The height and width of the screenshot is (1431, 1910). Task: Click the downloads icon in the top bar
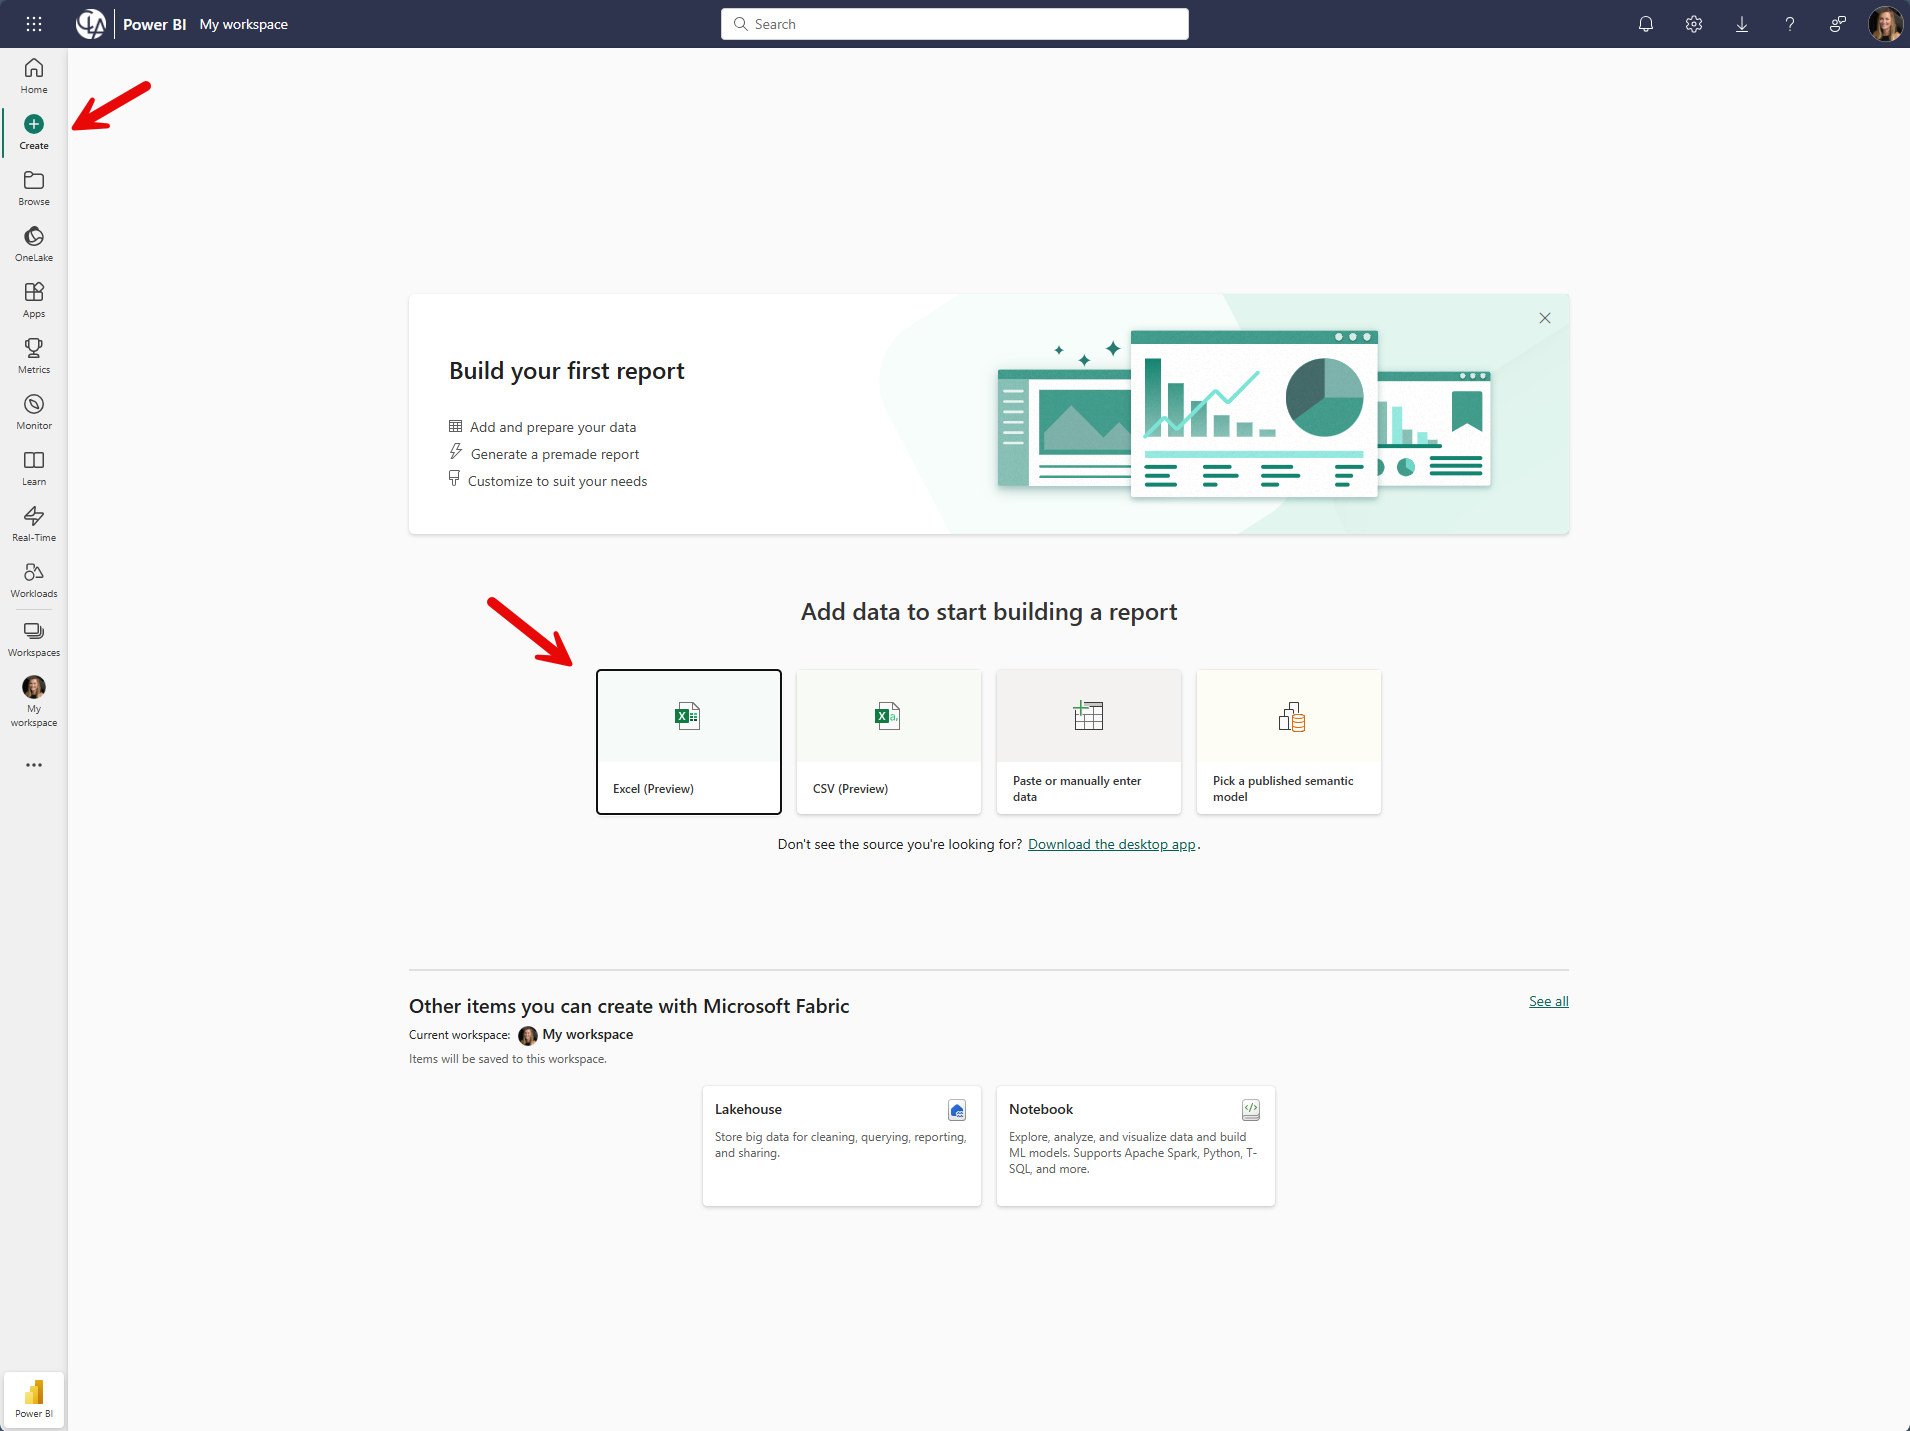pyautogui.click(x=1741, y=23)
